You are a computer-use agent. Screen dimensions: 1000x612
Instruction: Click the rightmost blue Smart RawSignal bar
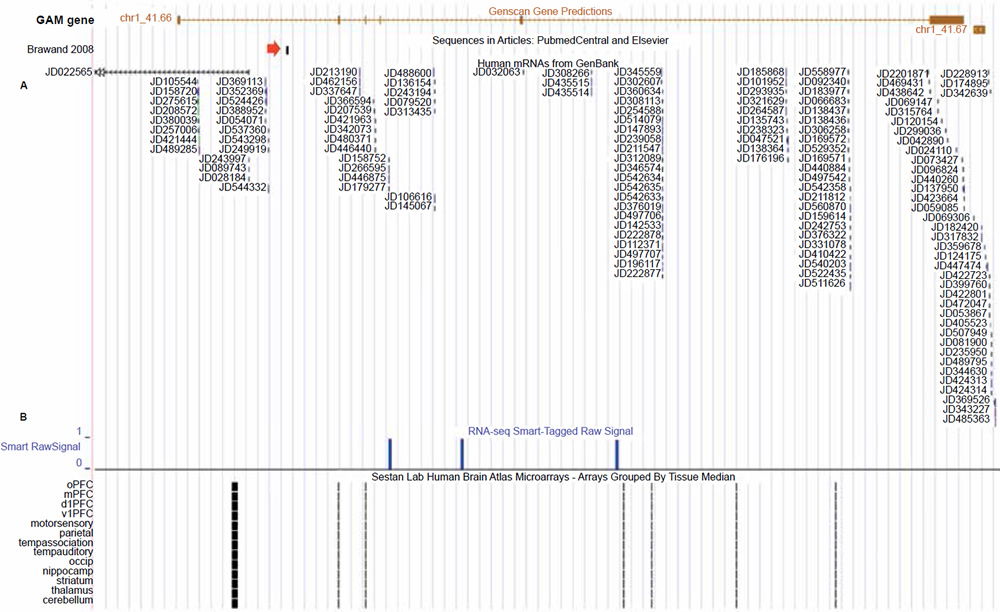tap(617, 454)
